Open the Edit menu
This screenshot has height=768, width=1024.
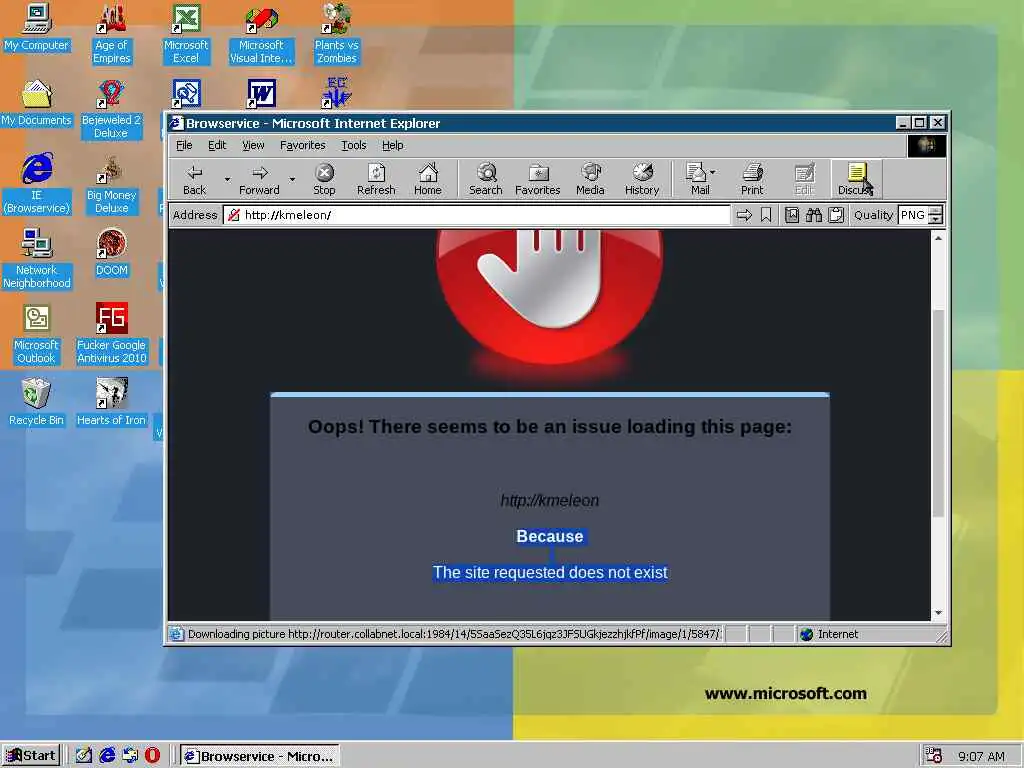click(x=217, y=146)
